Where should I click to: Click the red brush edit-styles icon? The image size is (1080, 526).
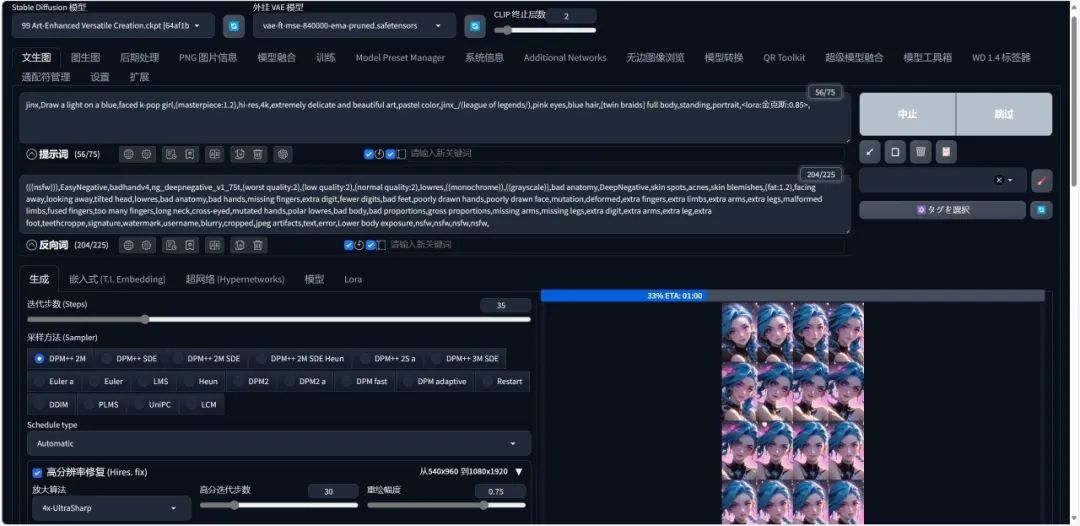tap(1041, 180)
